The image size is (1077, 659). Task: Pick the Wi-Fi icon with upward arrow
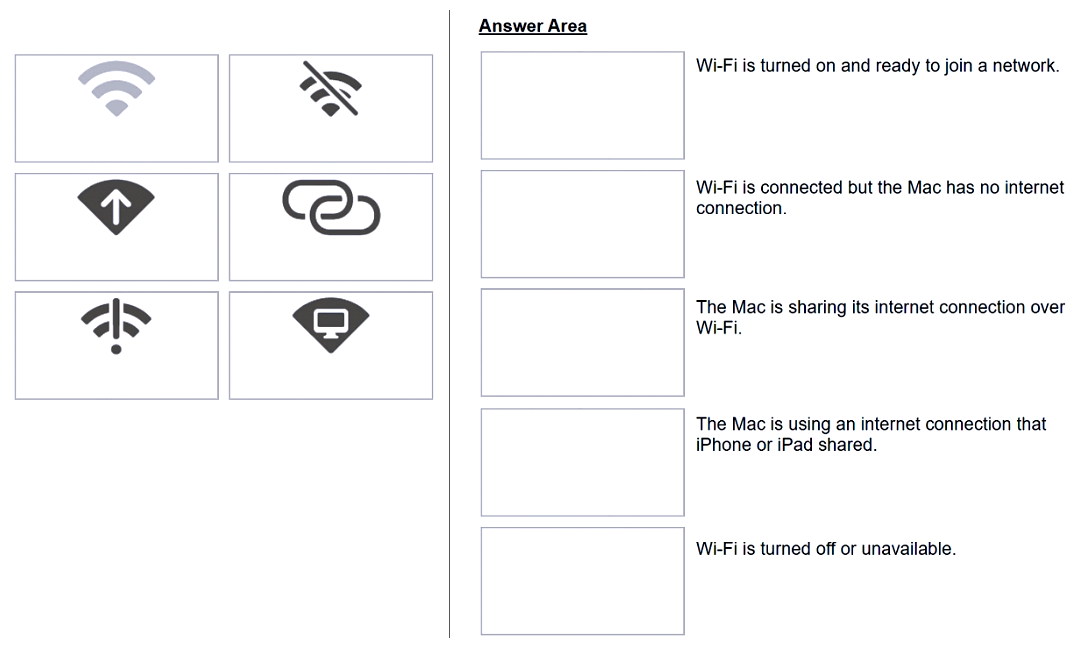(117, 209)
